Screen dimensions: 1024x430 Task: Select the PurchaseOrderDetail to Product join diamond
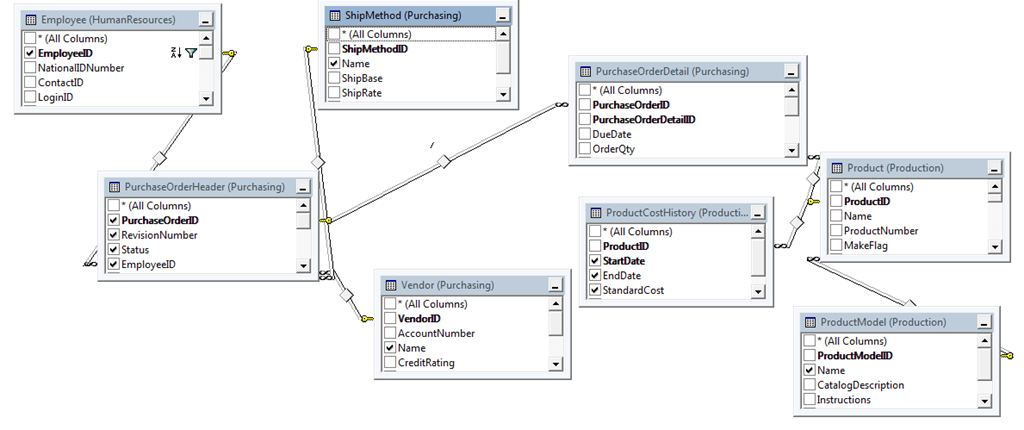click(813, 178)
